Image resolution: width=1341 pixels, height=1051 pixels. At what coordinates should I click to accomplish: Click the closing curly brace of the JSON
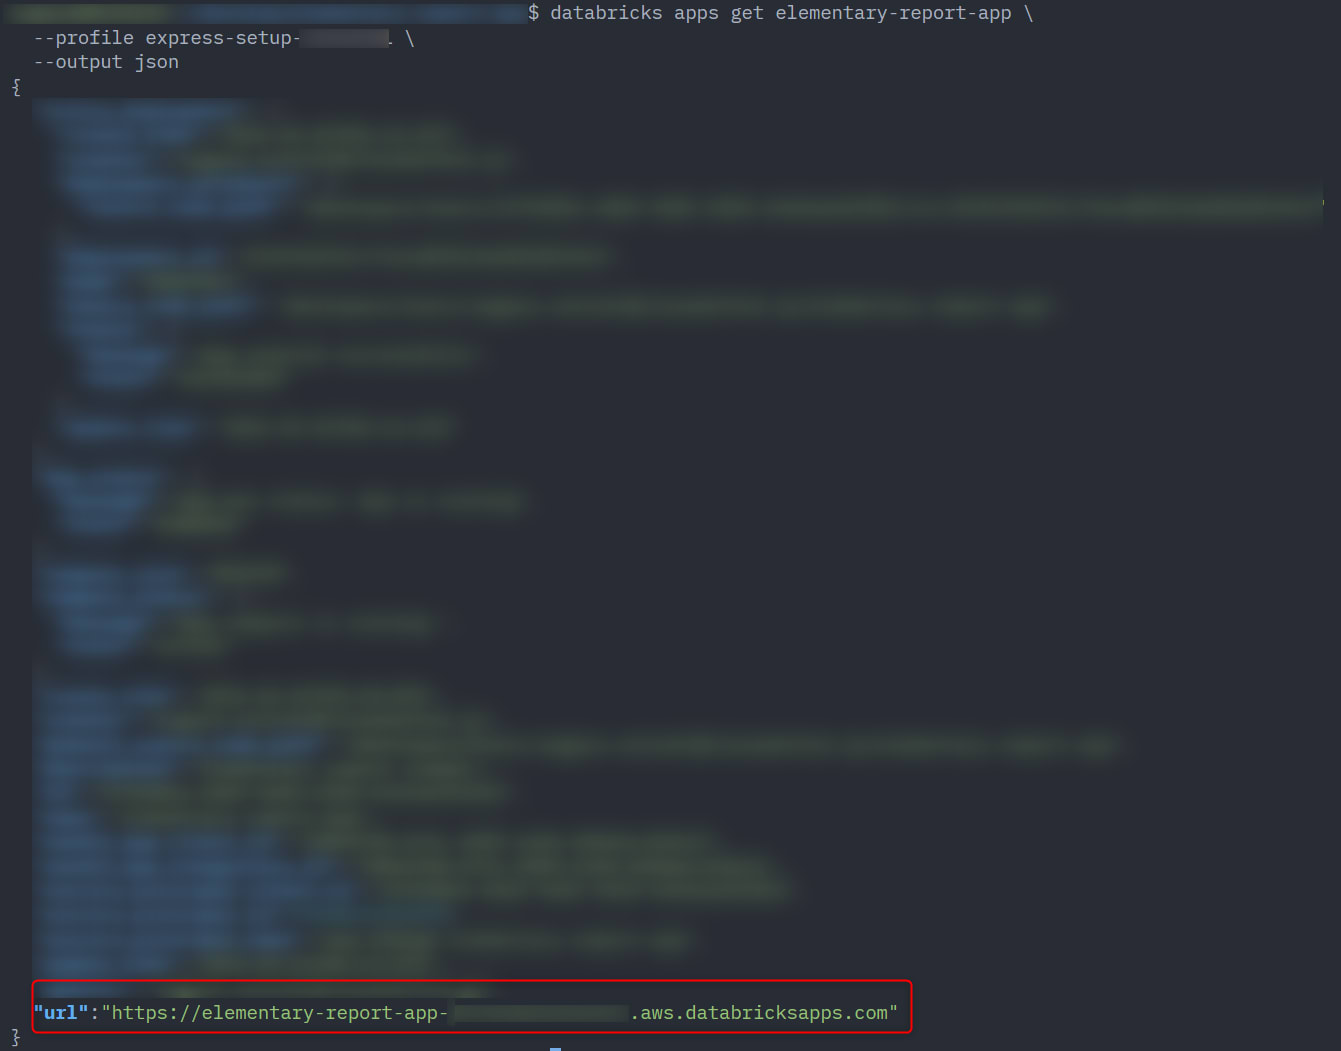16,1038
